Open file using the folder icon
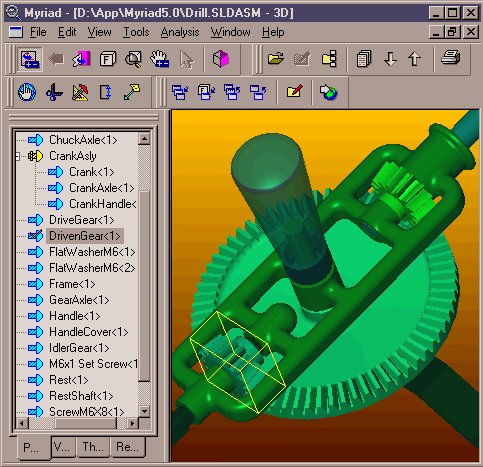Image resolution: width=483 pixels, height=467 pixels. click(276, 59)
